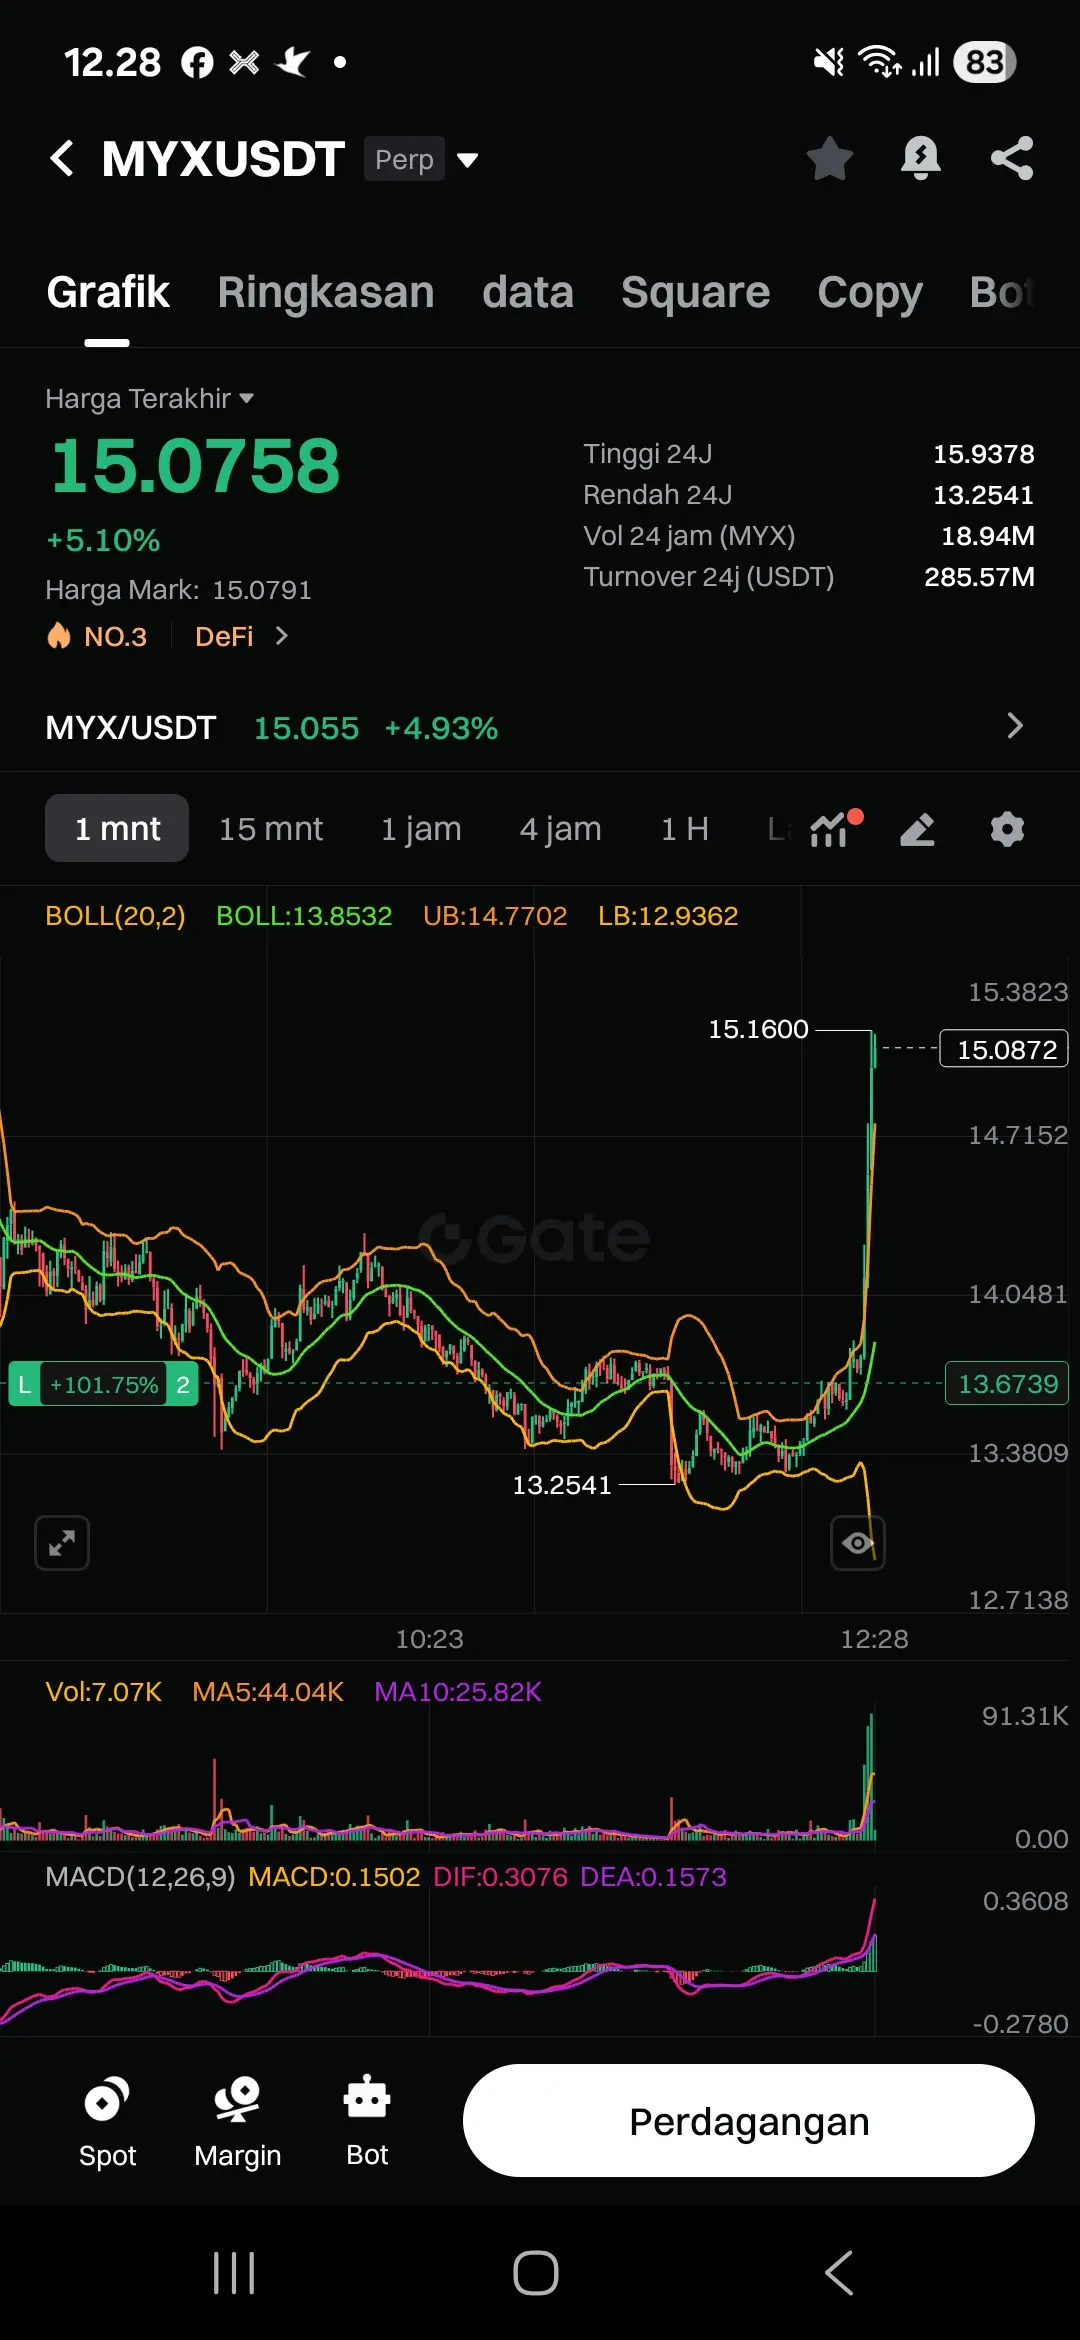Open the Square tab
The height and width of the screenshot is (2340, 1080).
(x=695, y=292)
